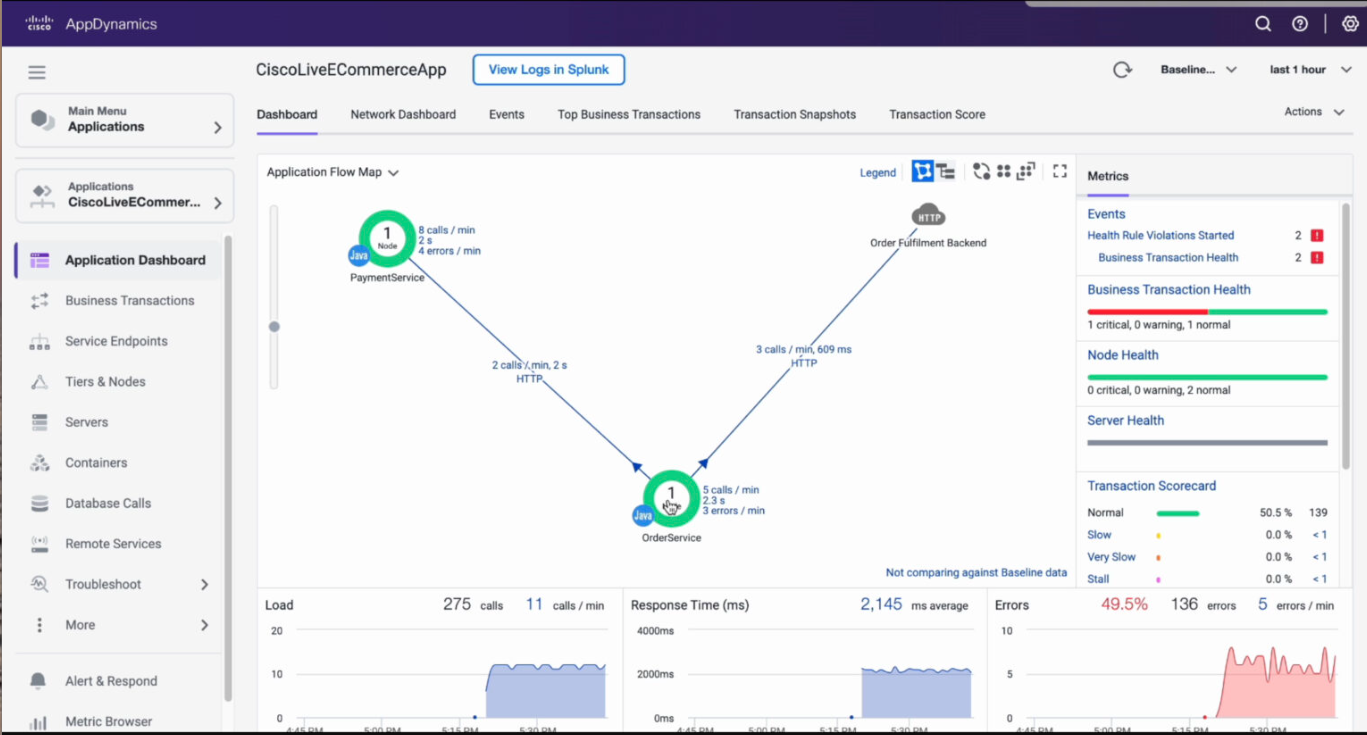The width and height of the screenshot is (1367, 735).
Task: Open the last 1 hour time range dropdown
Action: coord(1310,70)
